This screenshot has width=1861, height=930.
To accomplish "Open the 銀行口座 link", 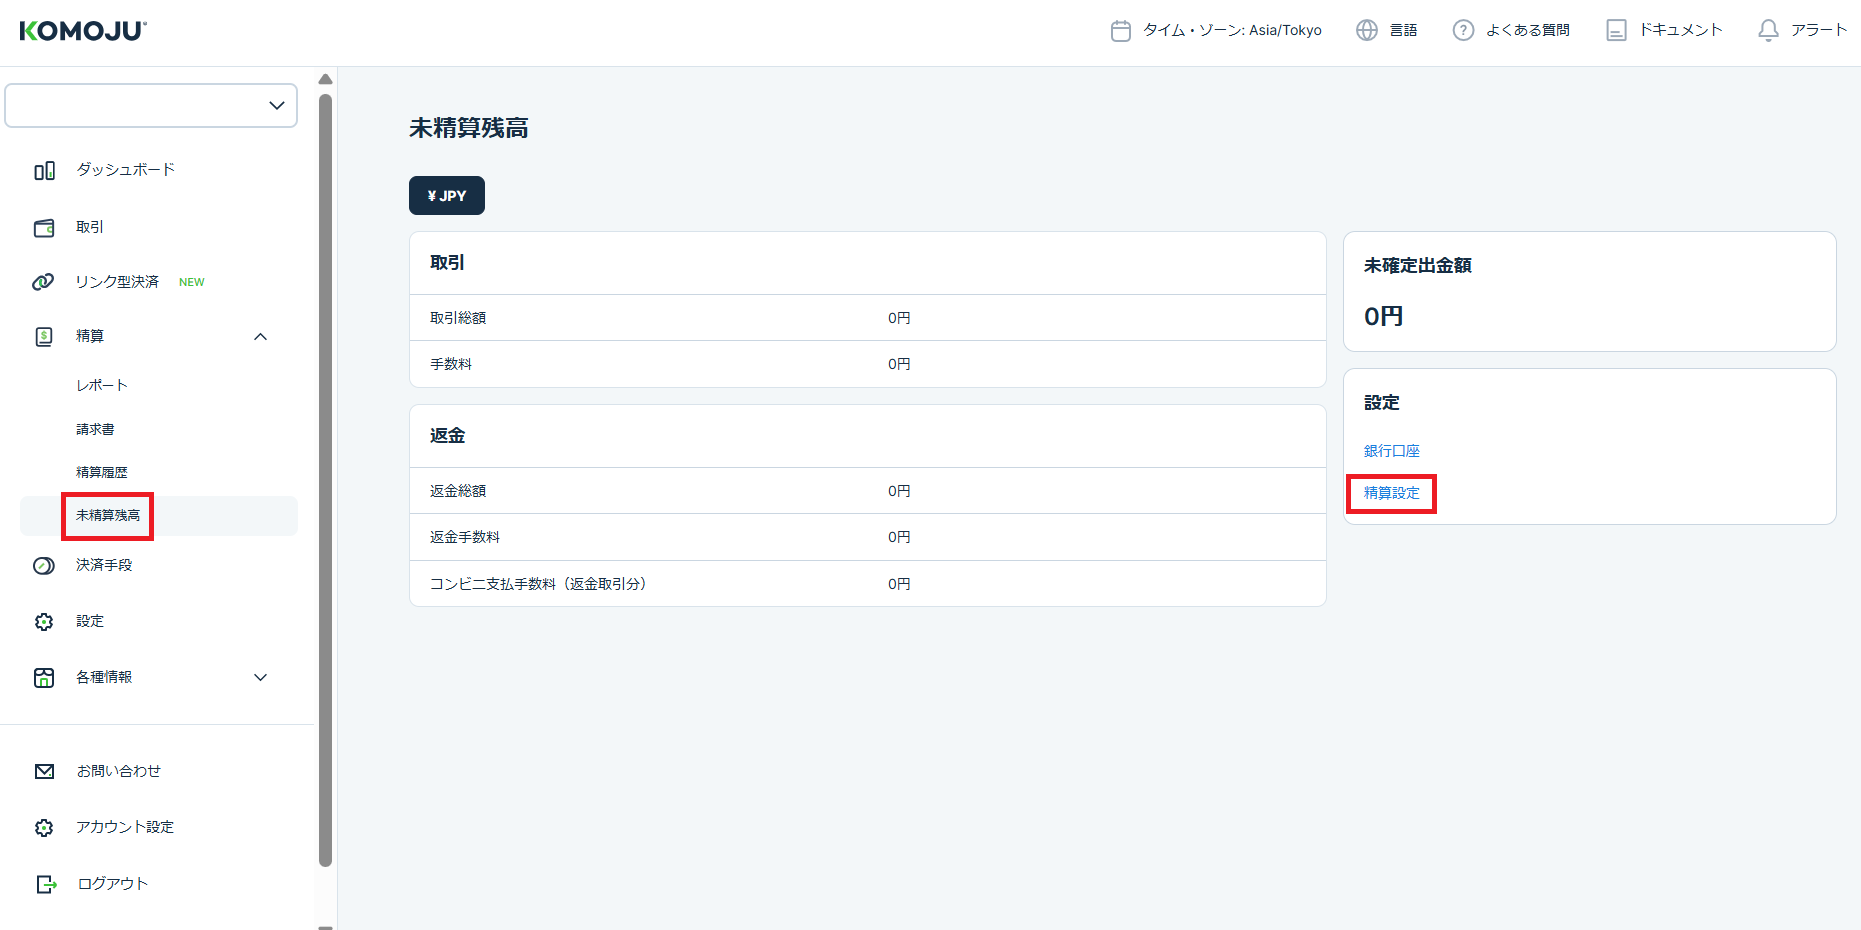I will 1391,451.
